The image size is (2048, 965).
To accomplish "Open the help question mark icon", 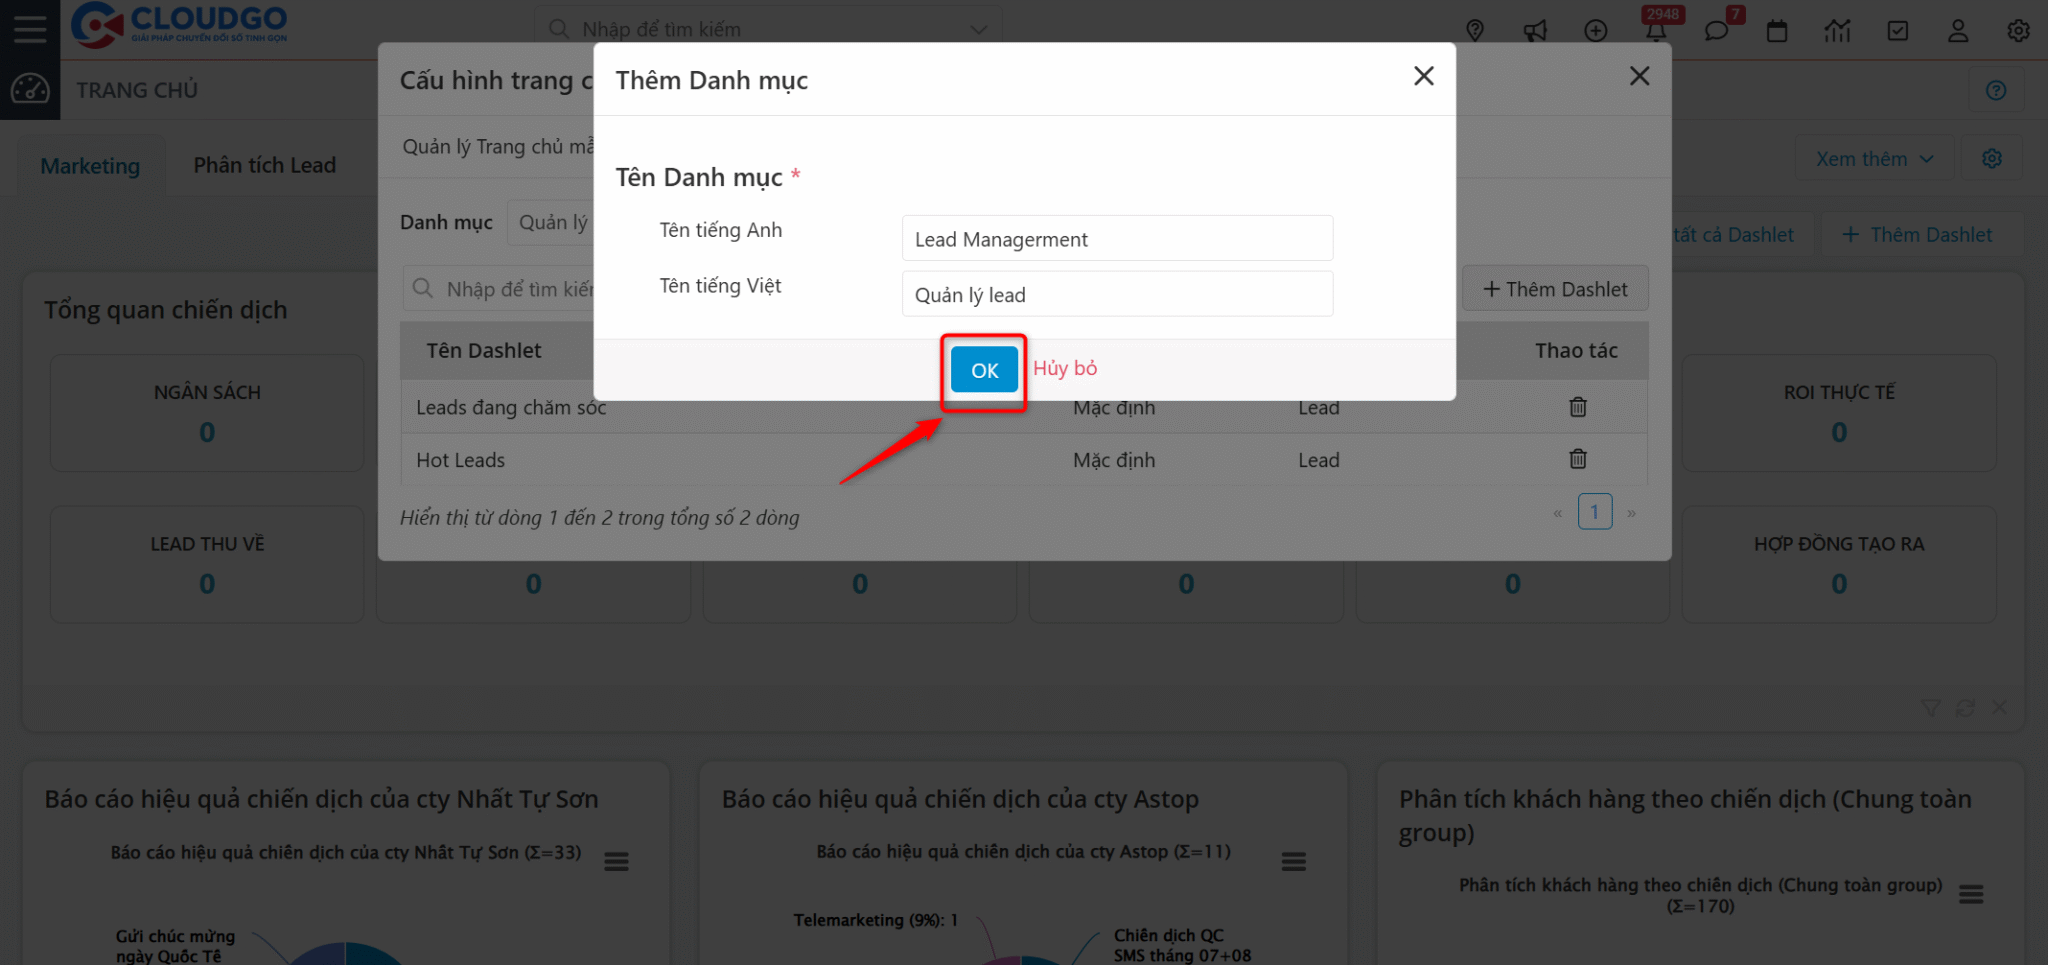I will 1996,91.
